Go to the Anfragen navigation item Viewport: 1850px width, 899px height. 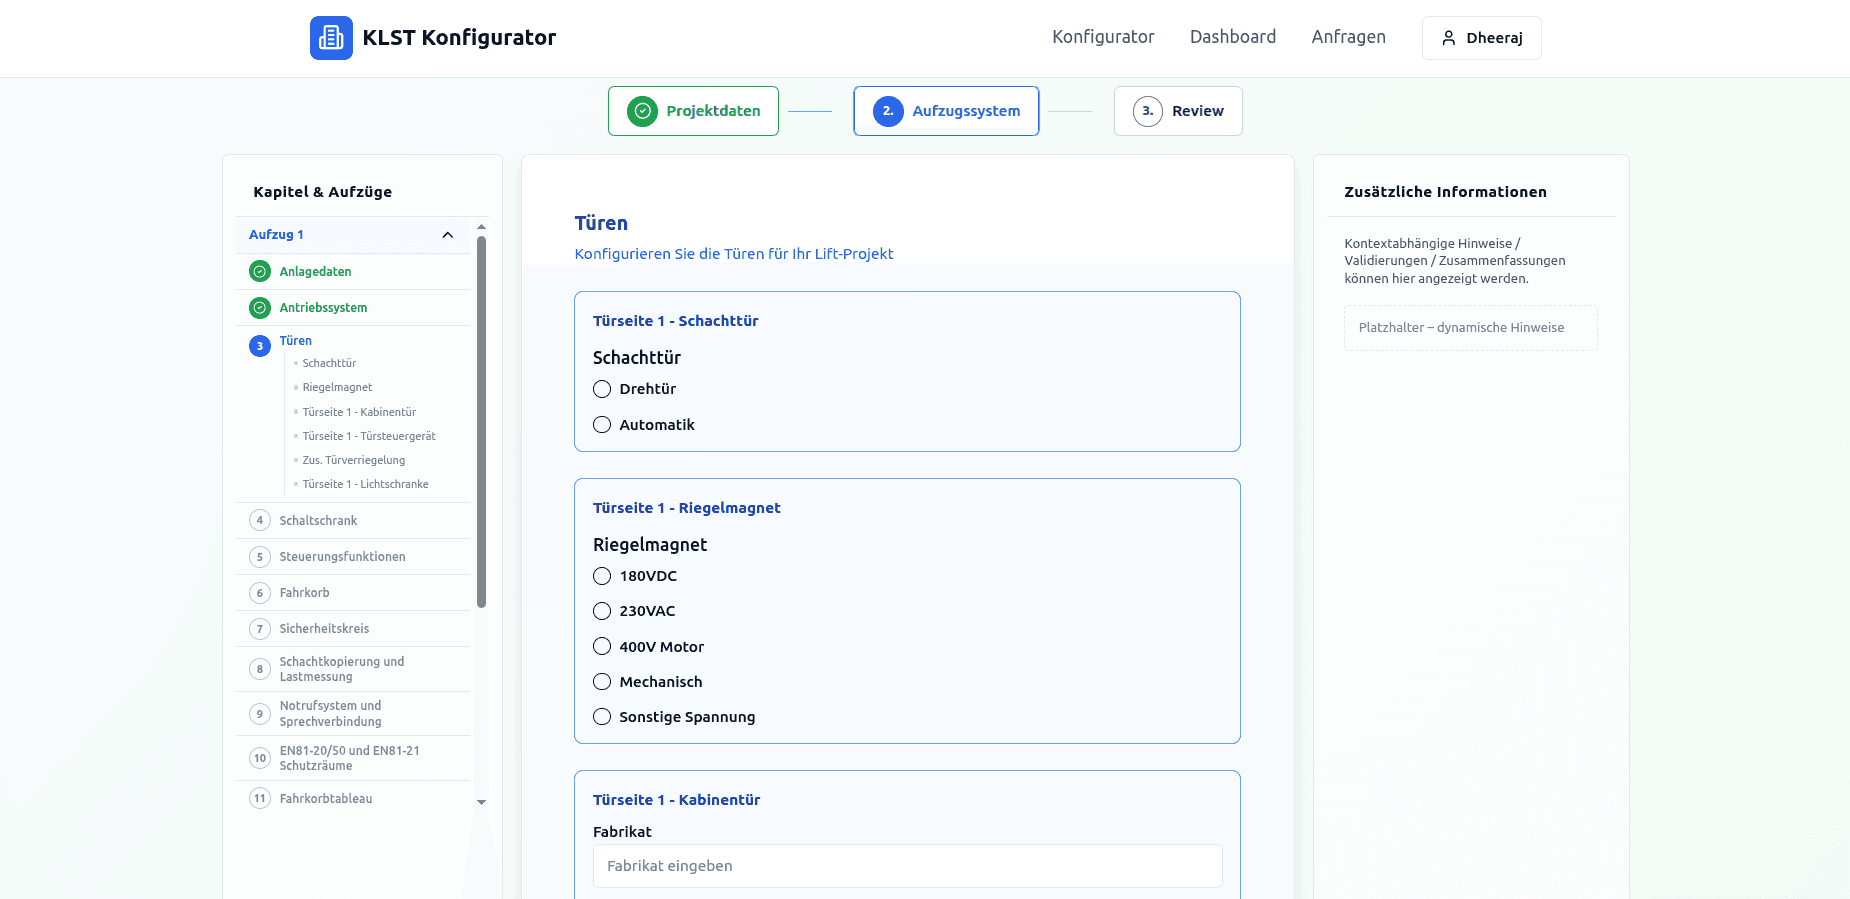1348,37
